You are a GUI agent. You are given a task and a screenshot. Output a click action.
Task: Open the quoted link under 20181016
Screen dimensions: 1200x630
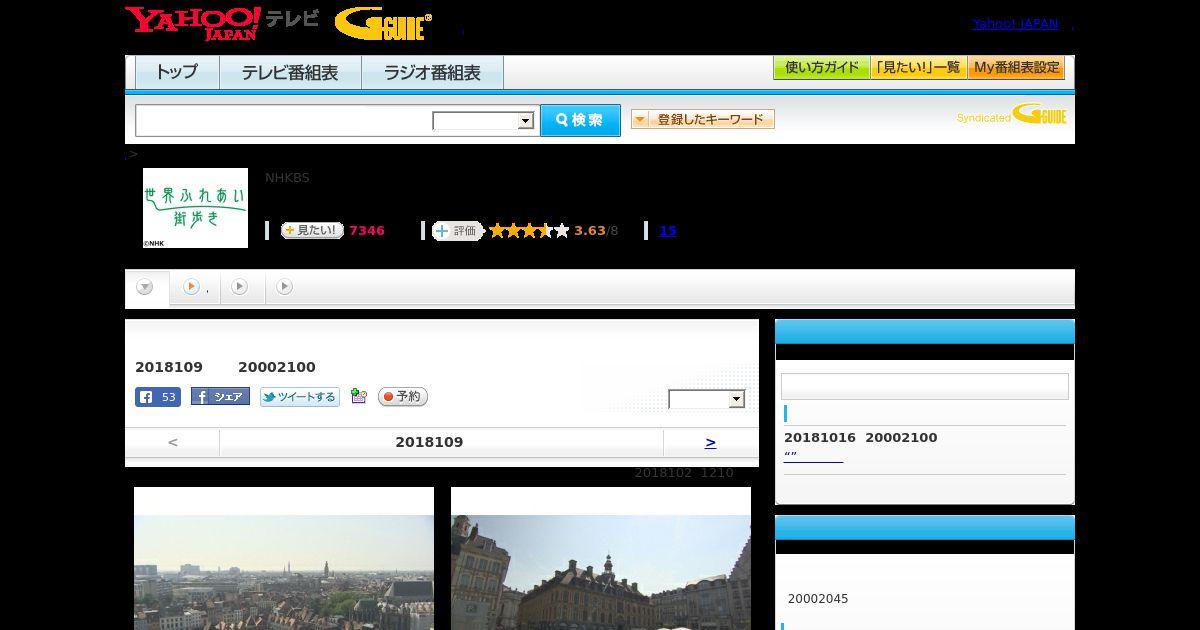point(813,456)
